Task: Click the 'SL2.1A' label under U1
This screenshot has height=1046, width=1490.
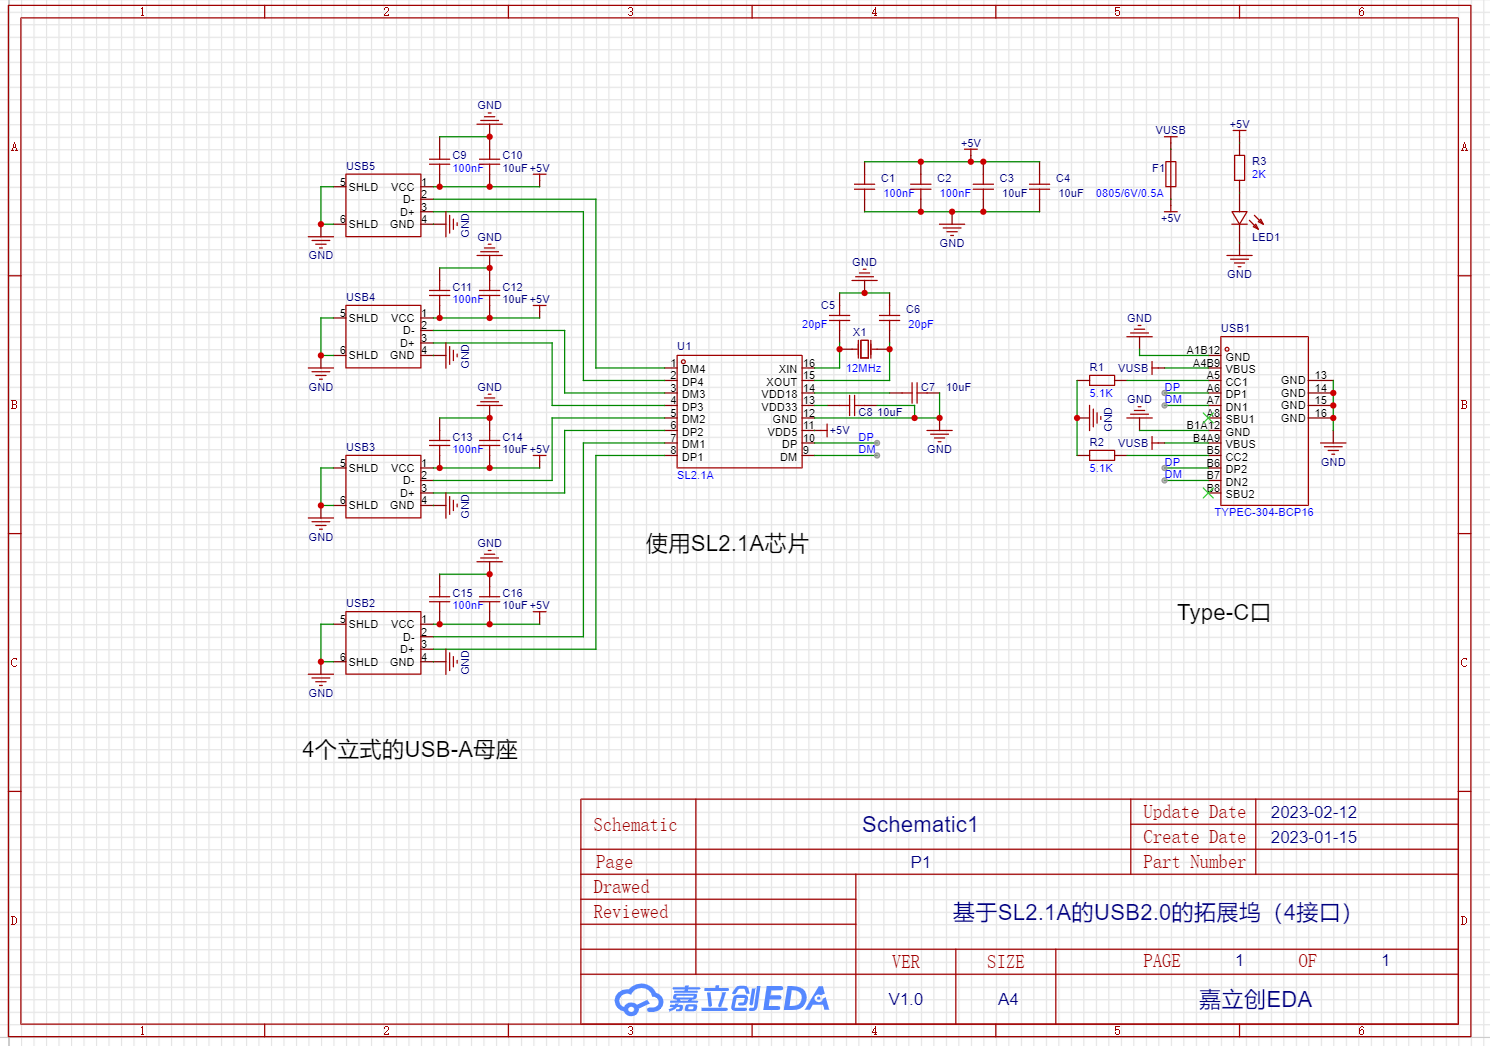Action: coord(695,475)
